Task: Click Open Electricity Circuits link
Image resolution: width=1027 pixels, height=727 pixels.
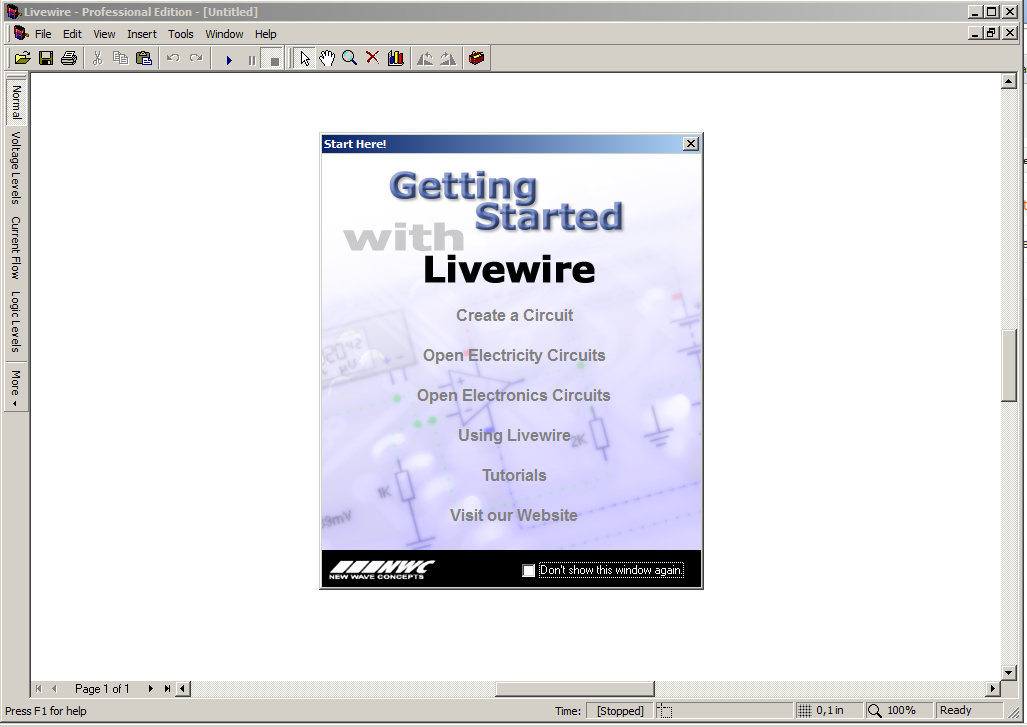Action: 514,355
